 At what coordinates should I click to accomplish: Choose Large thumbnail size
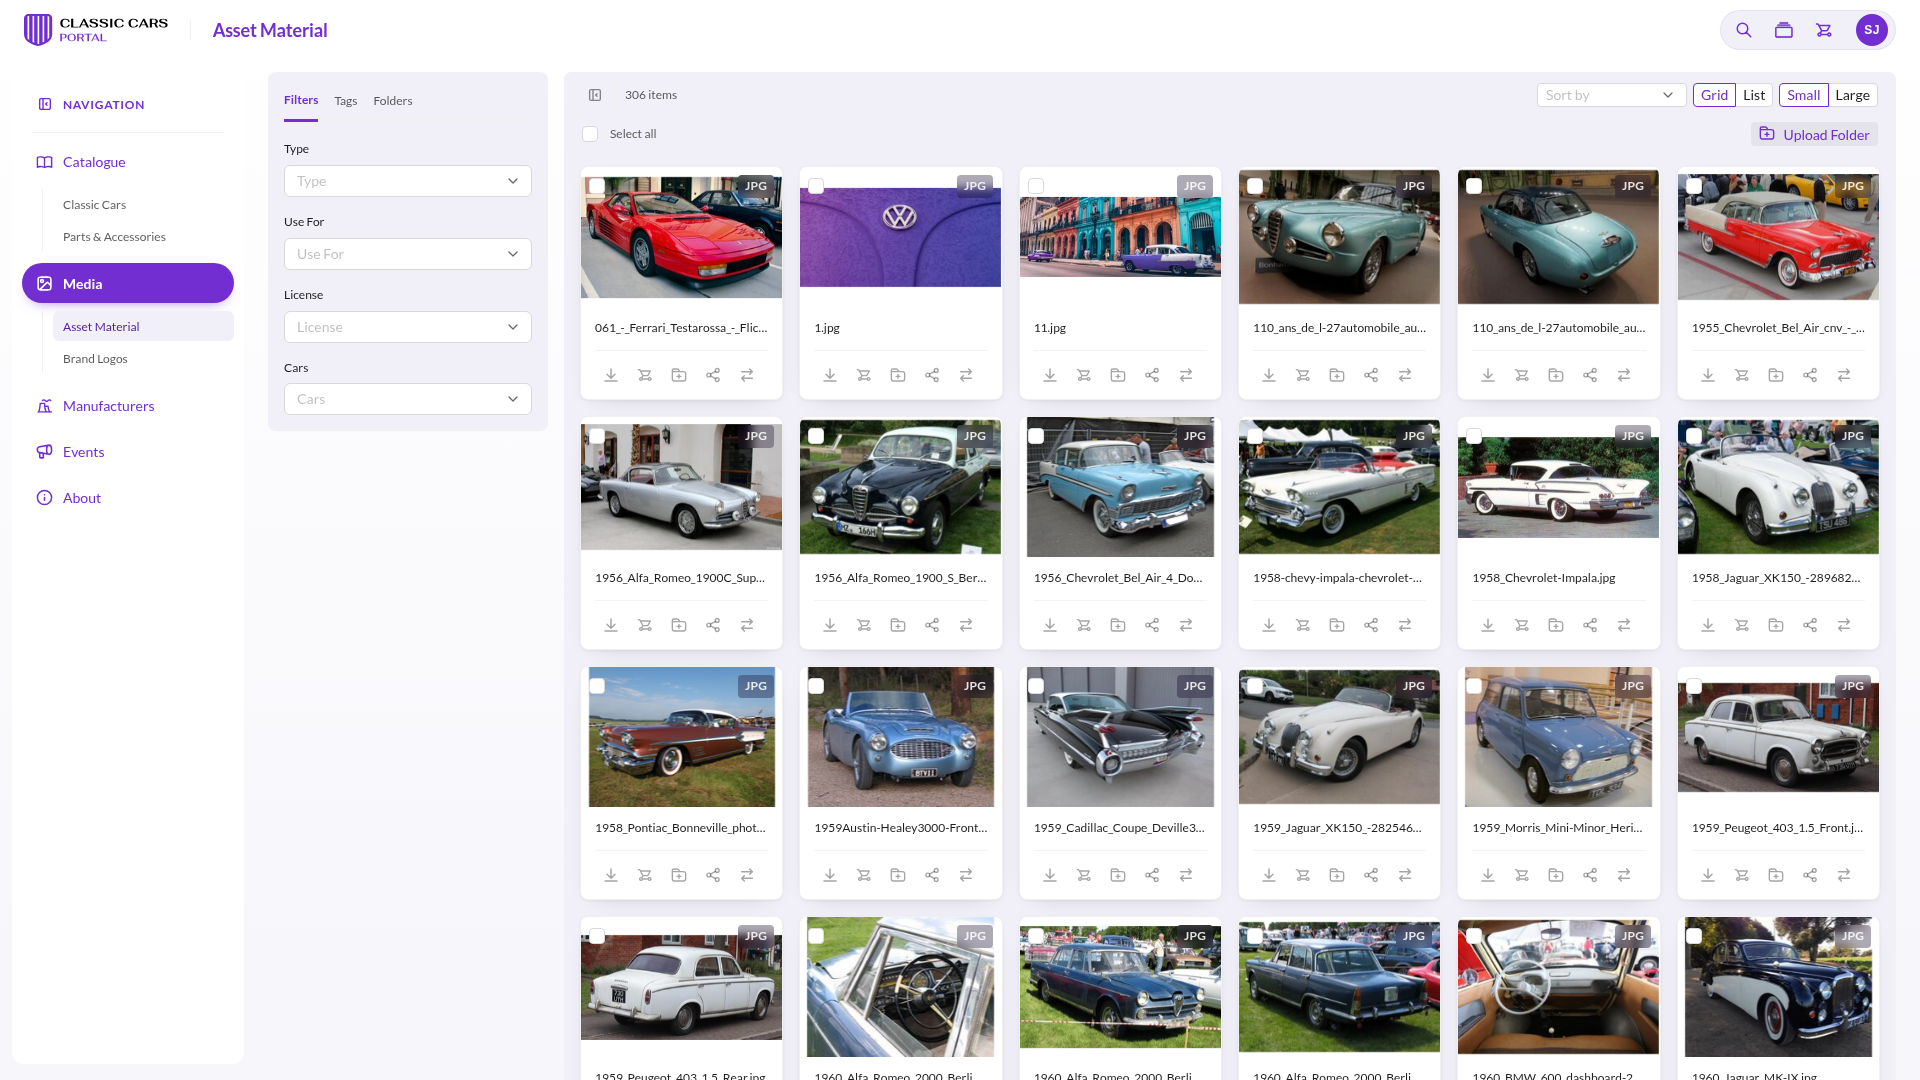[1852, 95]
